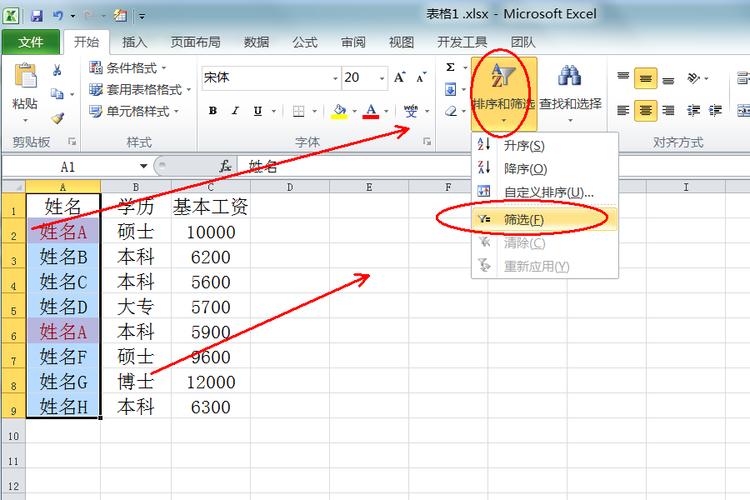The width and height of the screenshot is (750, 500).
Task: Choose Filter (筛选) from the menu
Action: coord(544,220)
